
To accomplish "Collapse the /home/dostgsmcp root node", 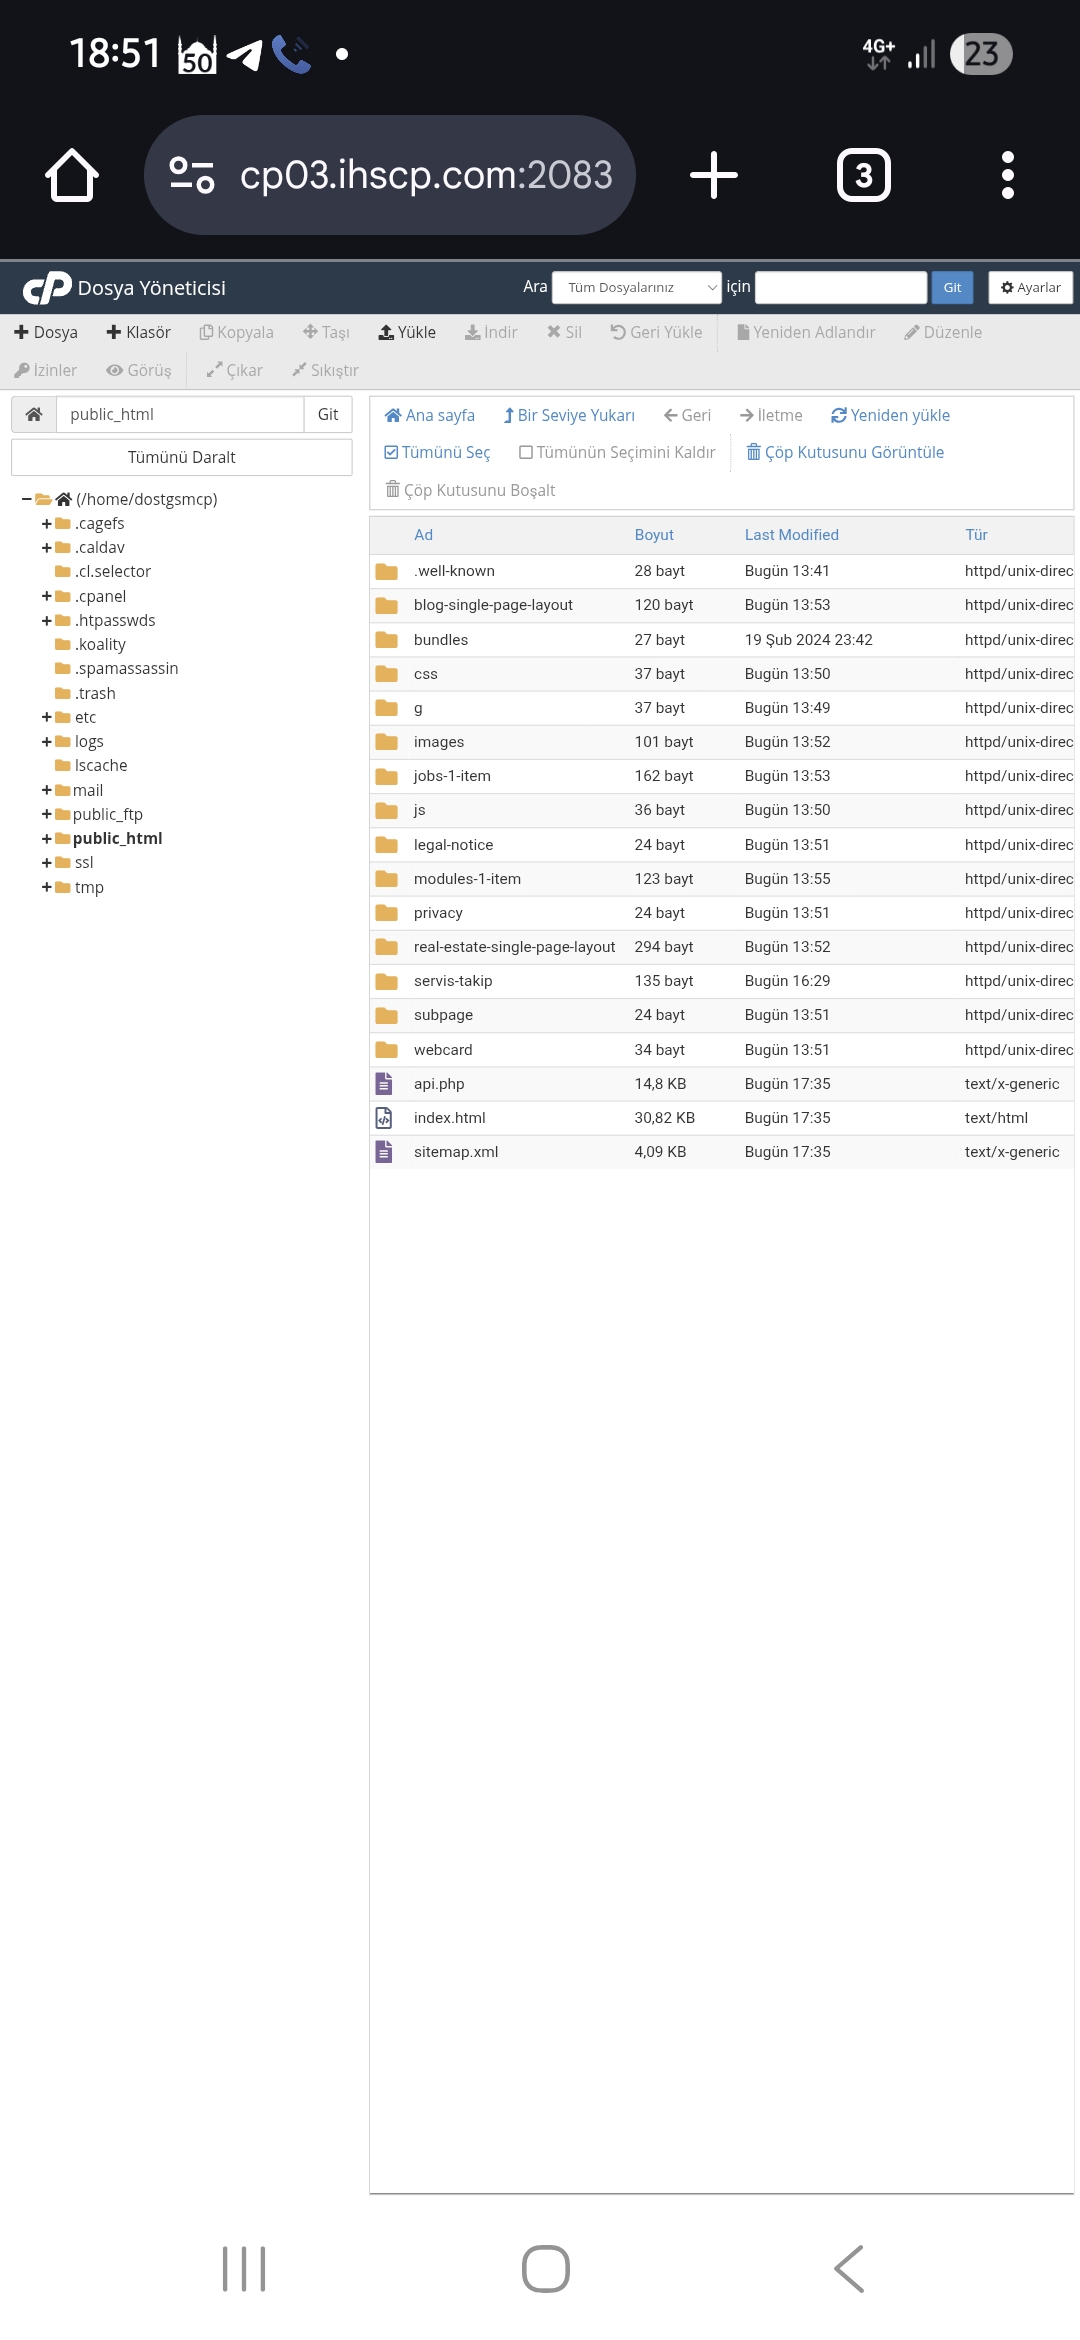I will (27, 499).
